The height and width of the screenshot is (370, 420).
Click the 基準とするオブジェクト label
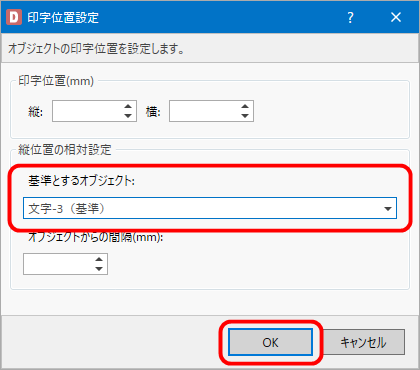81,181
